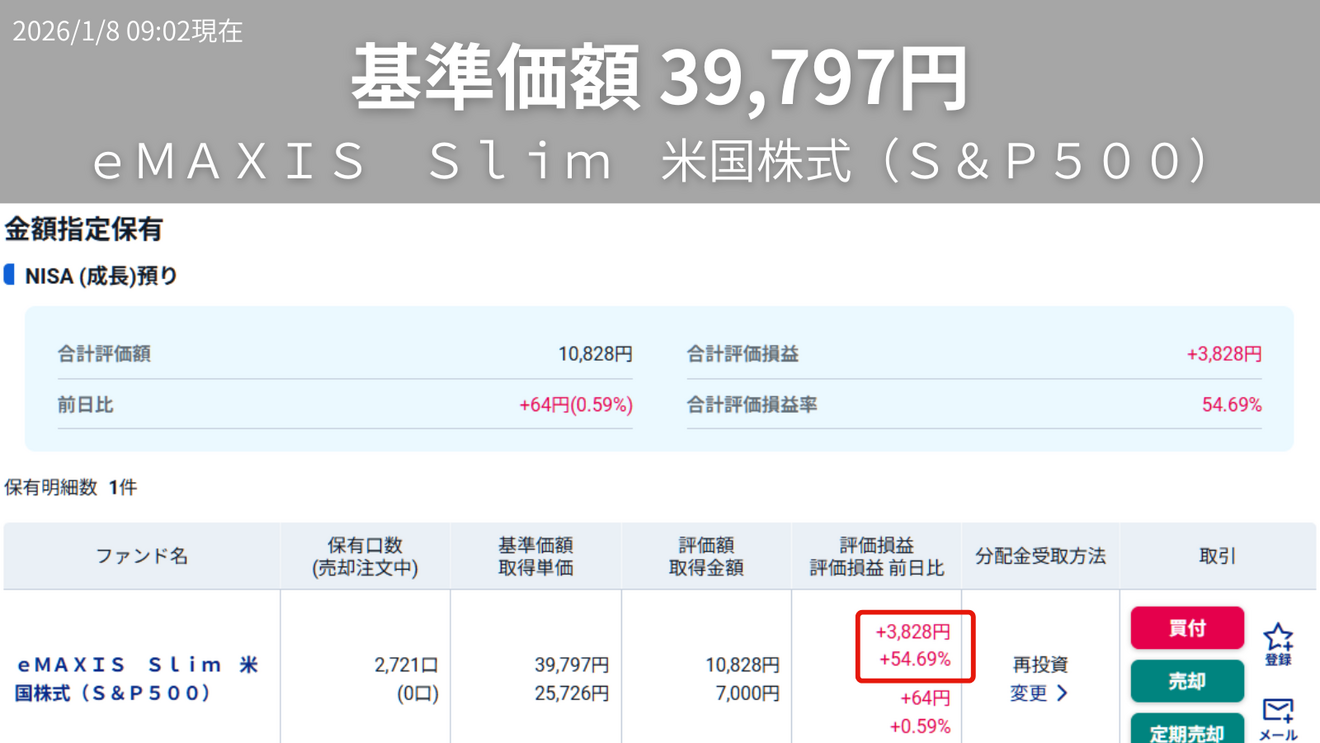The width and height of the screenshot is (1320, 743).
Task: Click the 金額指定保有 heading
Action: (x=83, y=229)
